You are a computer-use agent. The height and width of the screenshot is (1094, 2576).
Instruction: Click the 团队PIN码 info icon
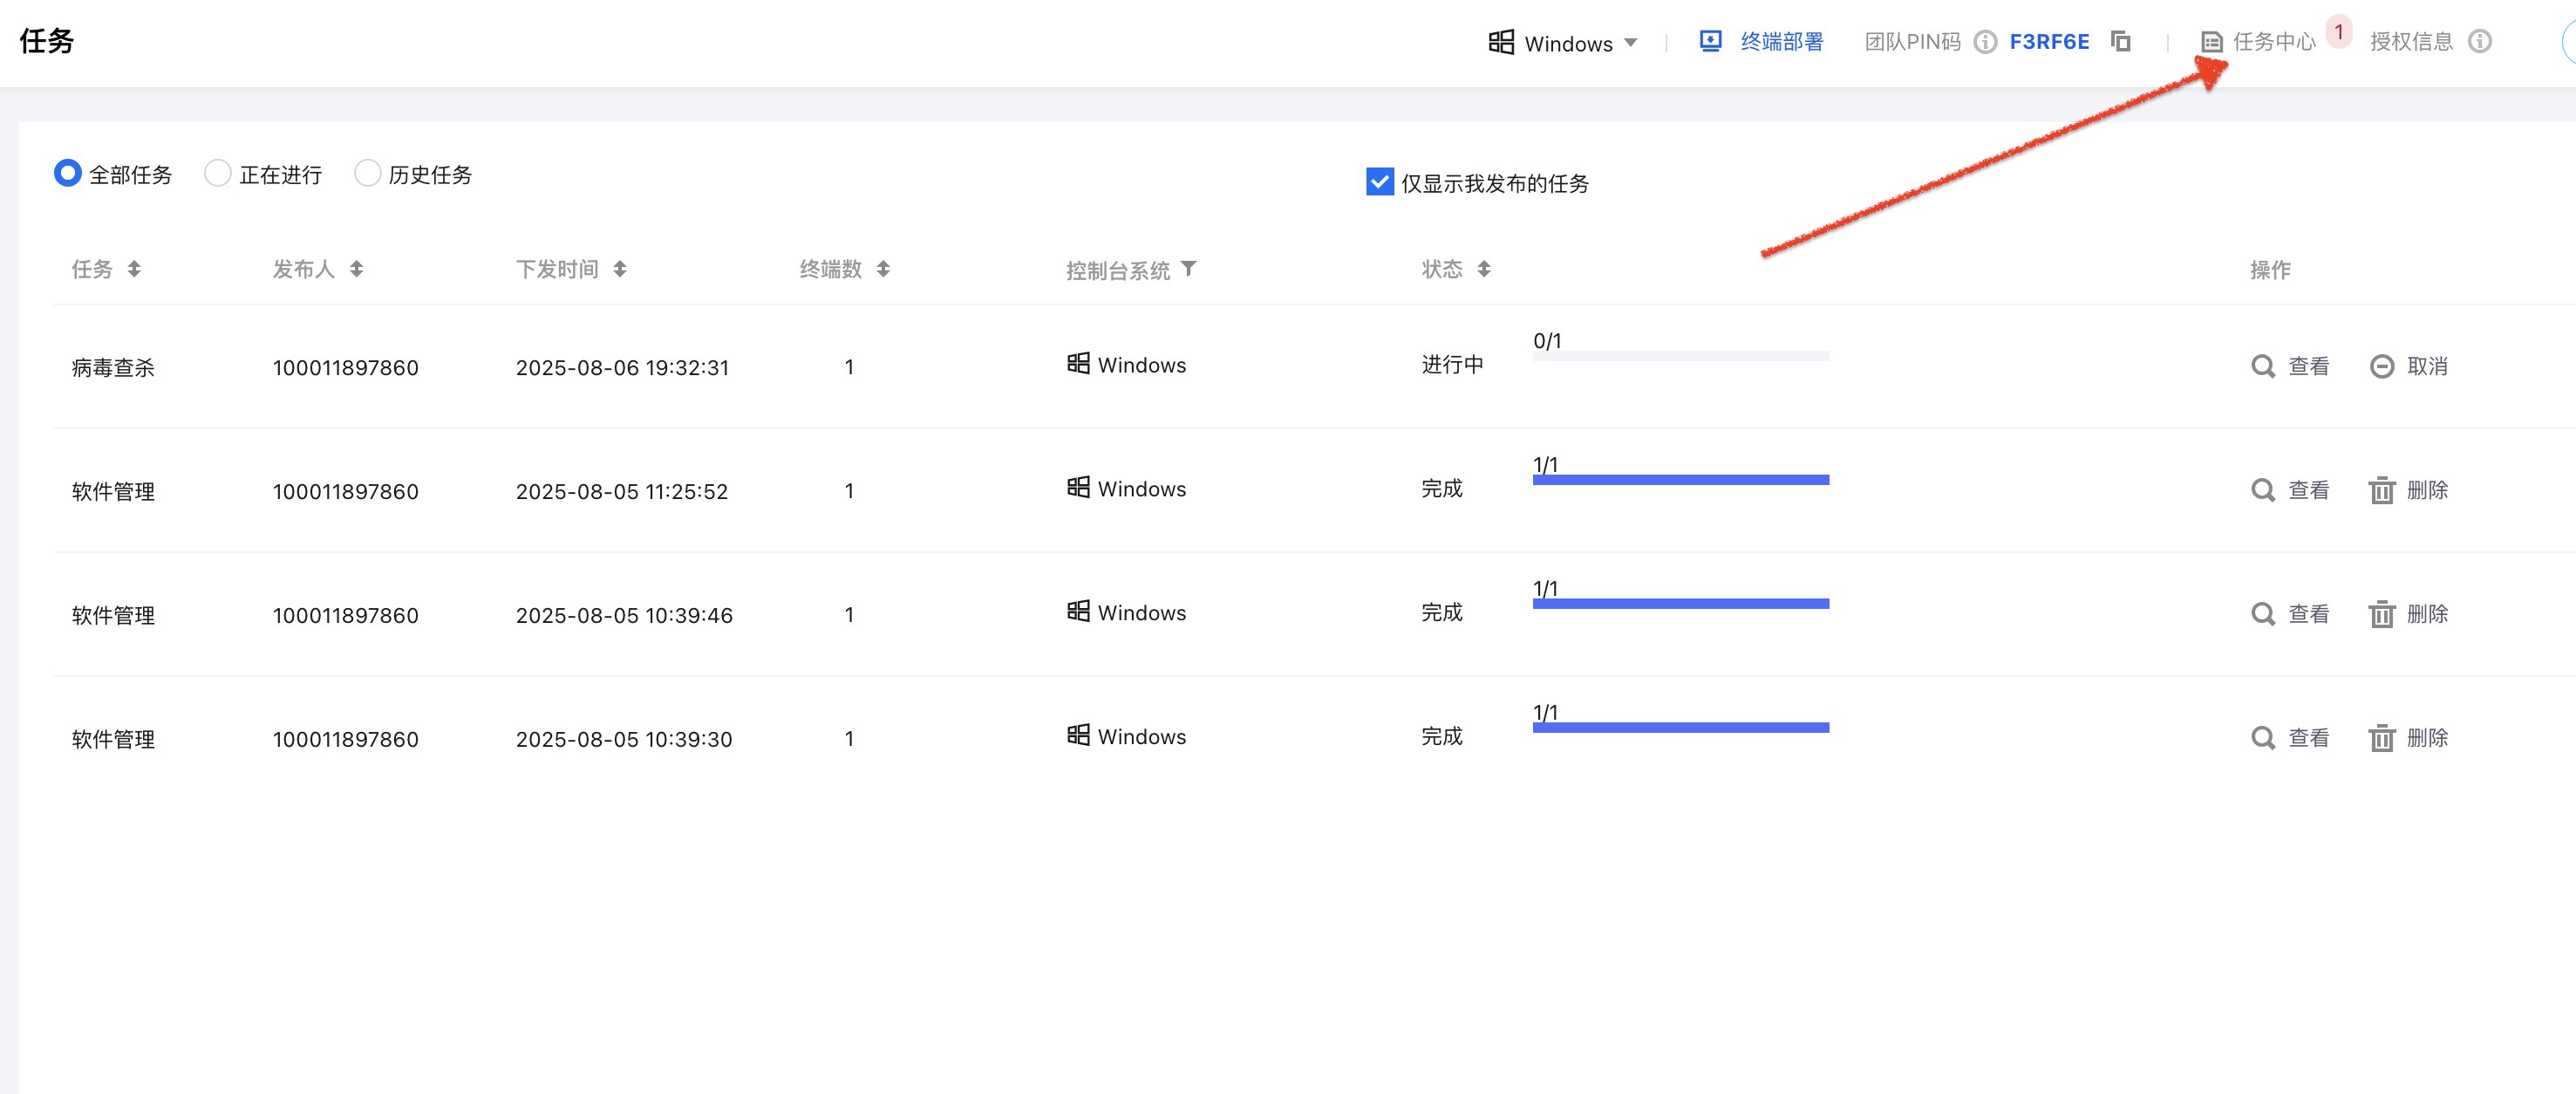point(1986,42)
